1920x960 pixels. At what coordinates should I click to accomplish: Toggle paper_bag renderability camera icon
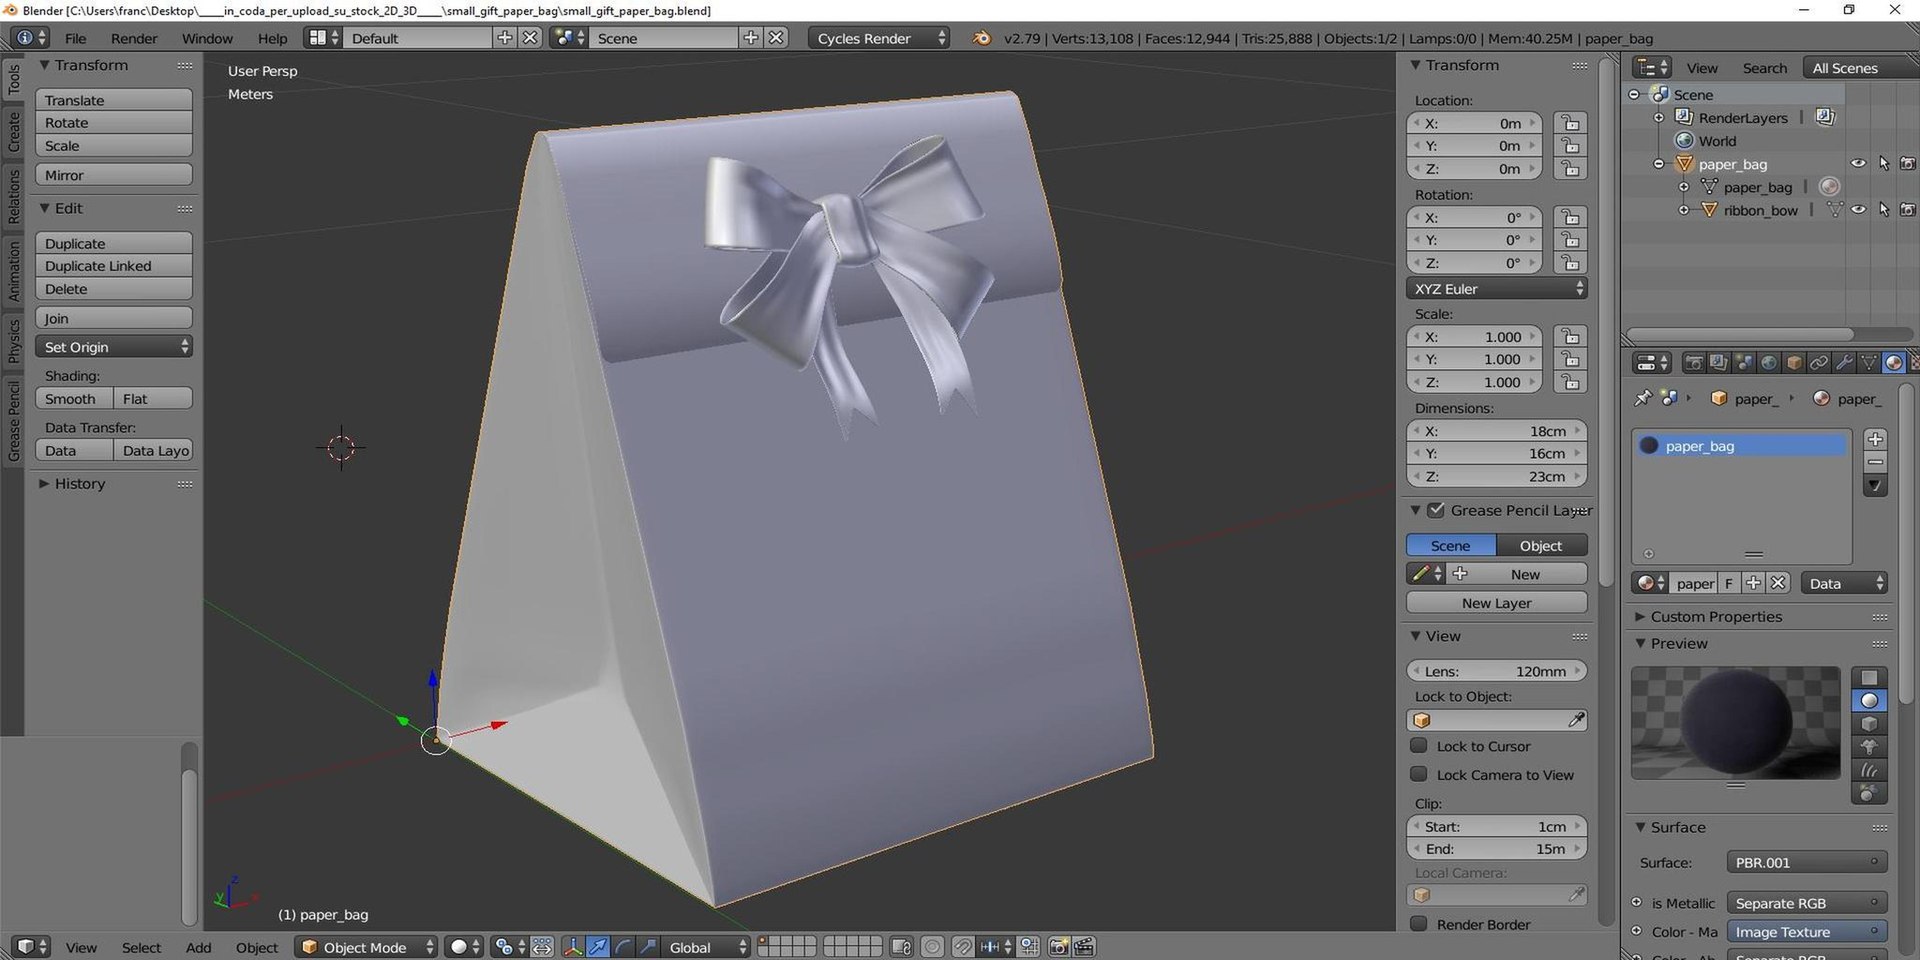click(x=1908, y=164)
